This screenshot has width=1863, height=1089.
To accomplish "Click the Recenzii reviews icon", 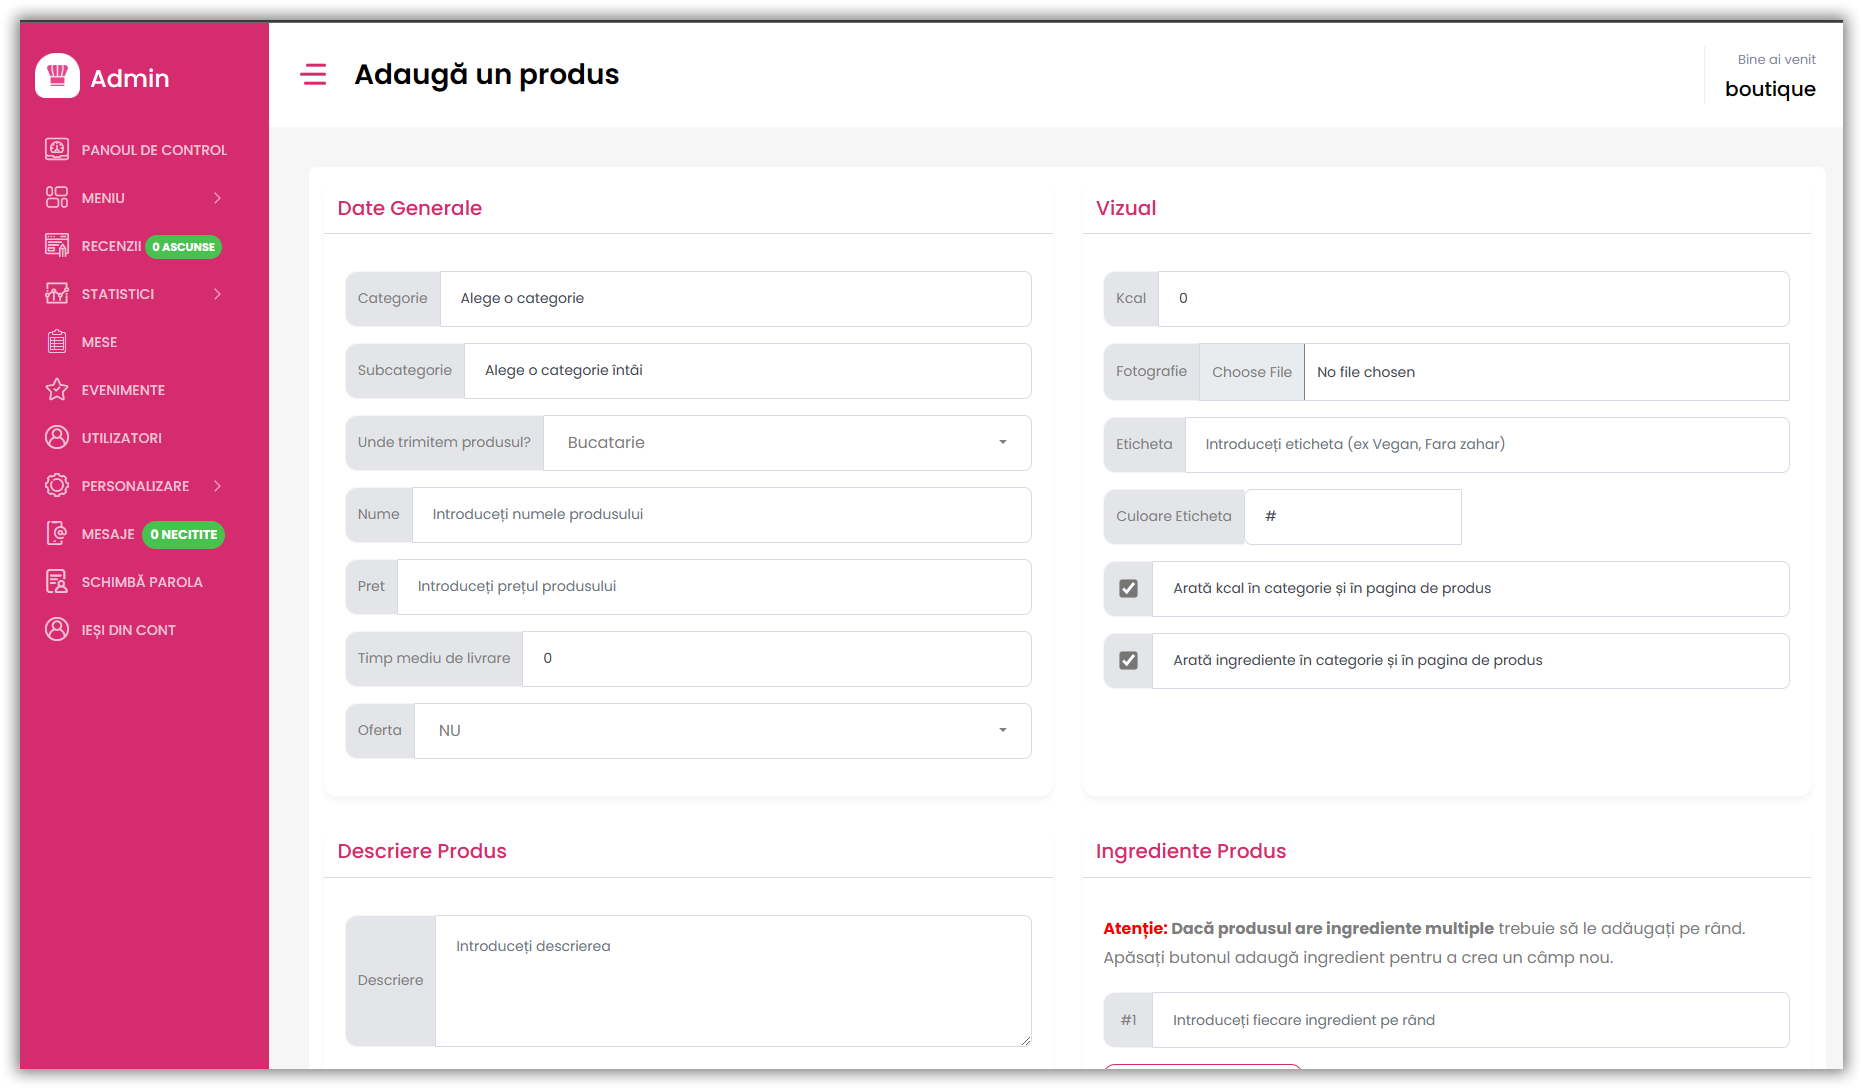I will tap(57, 246).
